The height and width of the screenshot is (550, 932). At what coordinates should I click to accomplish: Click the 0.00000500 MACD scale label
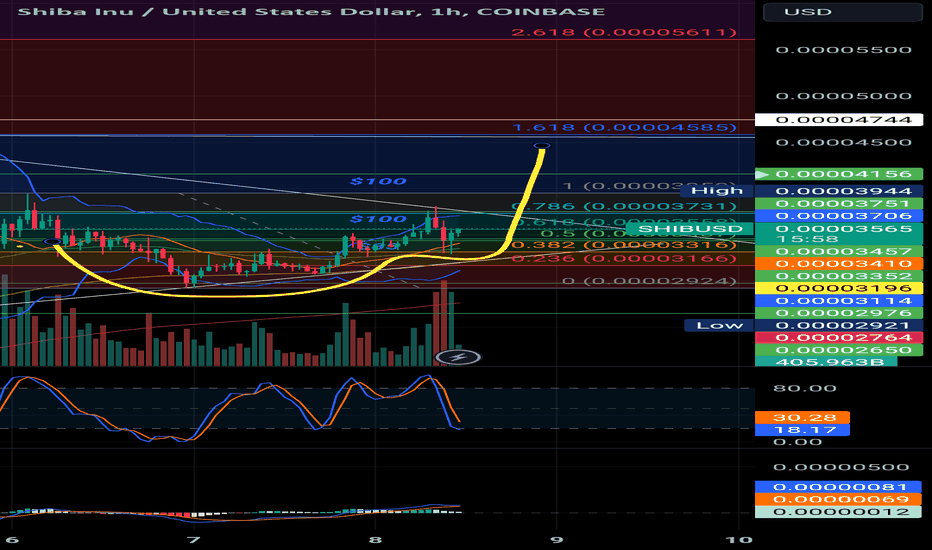pos(842,467)
